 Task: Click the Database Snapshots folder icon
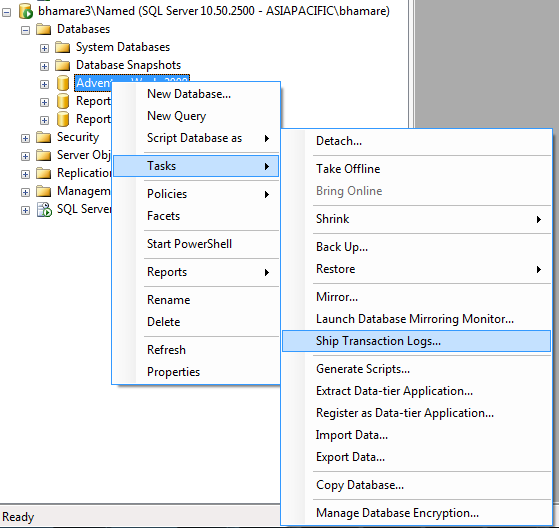pos(63,65)
